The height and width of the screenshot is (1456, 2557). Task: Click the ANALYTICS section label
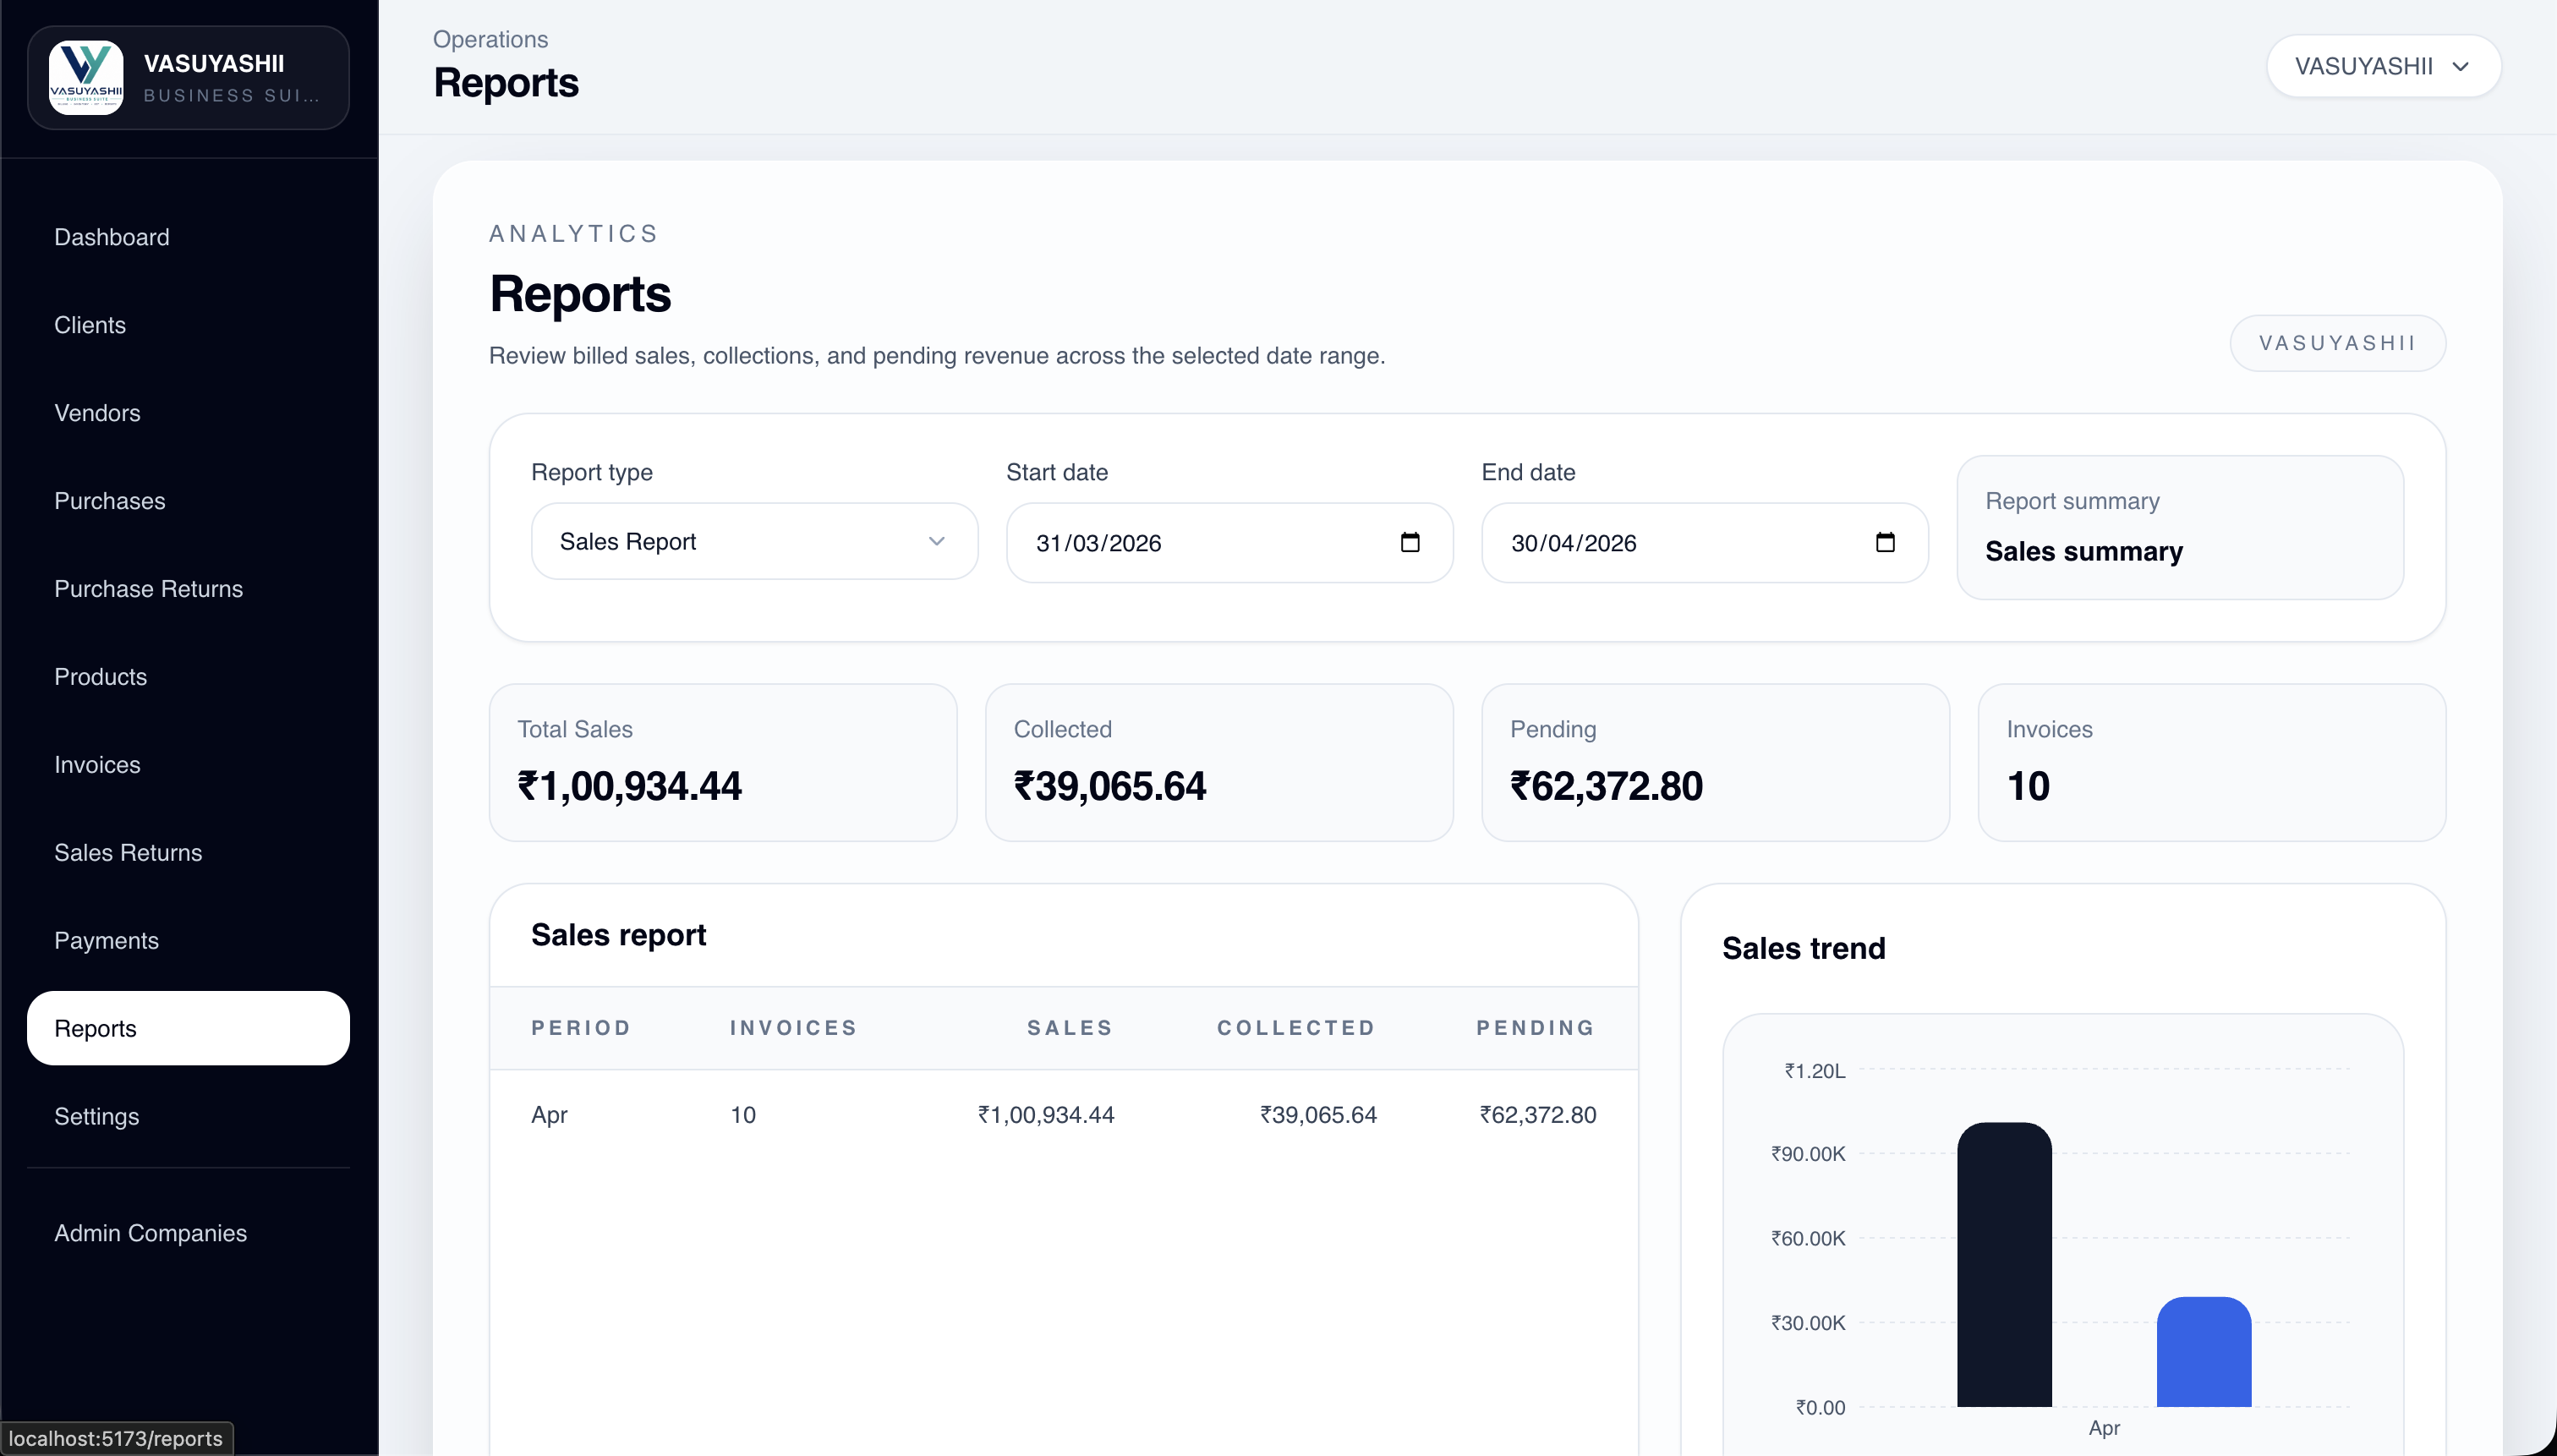coord(573,233)
